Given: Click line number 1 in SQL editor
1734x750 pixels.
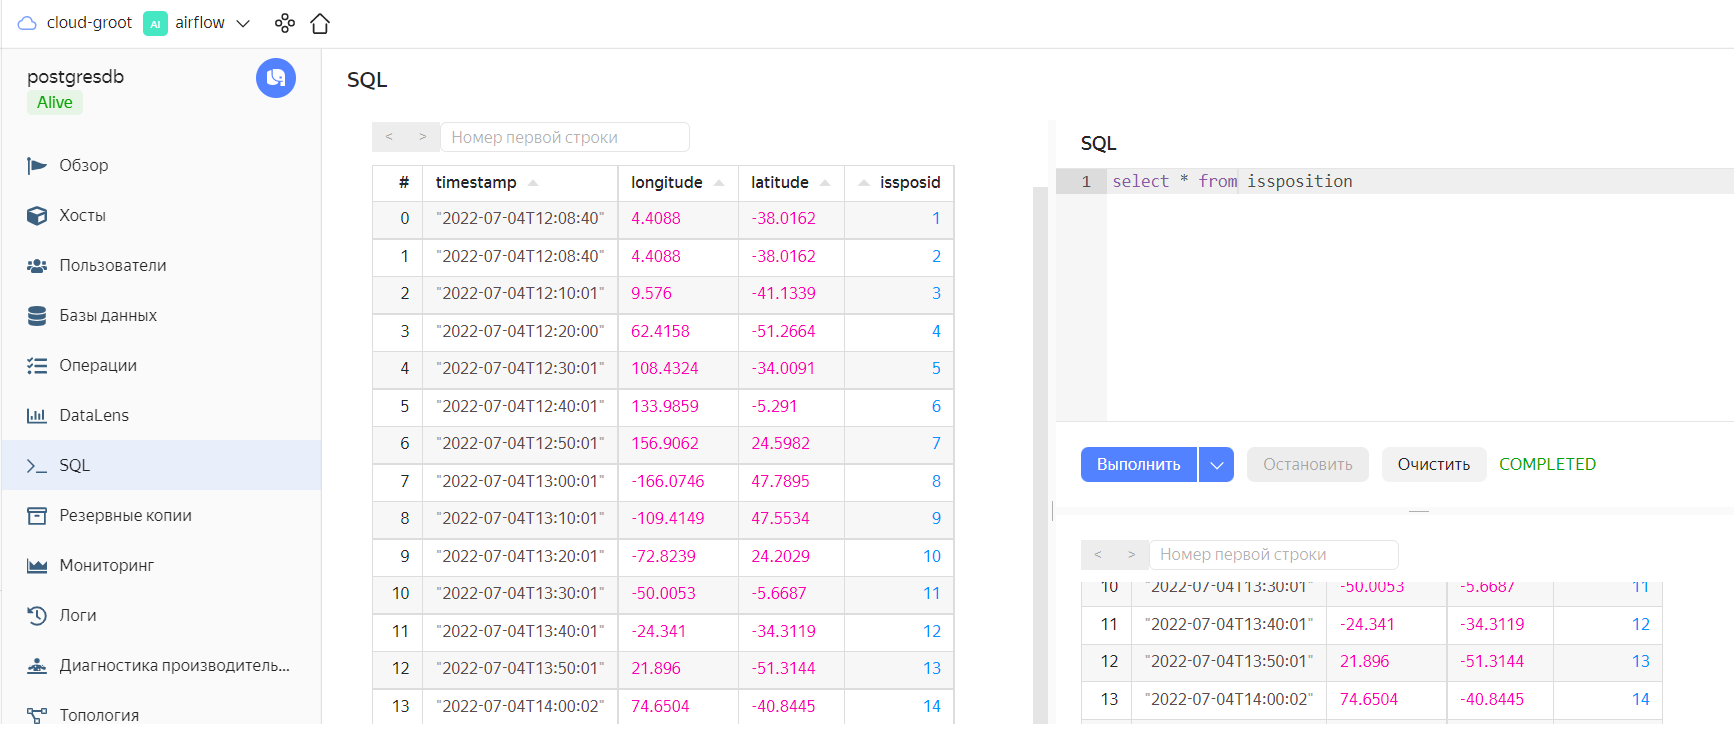Looking at the screenshot, I should [x=1086, y=181].
